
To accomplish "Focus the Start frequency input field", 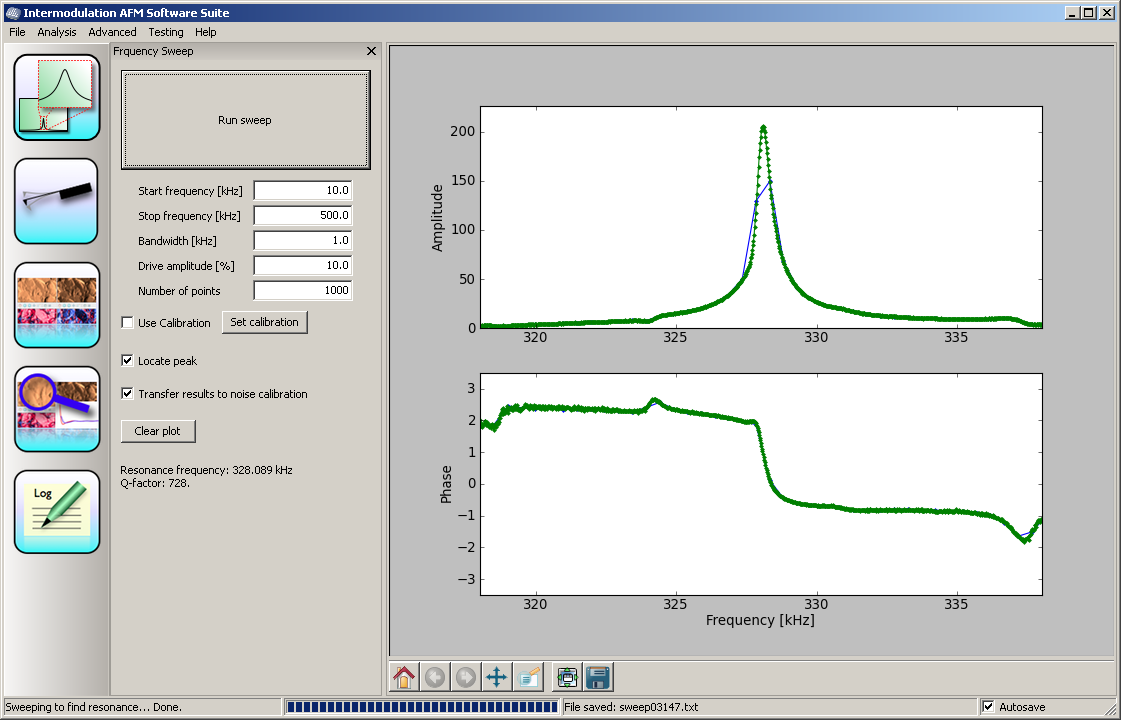I will tap(302, 191).
